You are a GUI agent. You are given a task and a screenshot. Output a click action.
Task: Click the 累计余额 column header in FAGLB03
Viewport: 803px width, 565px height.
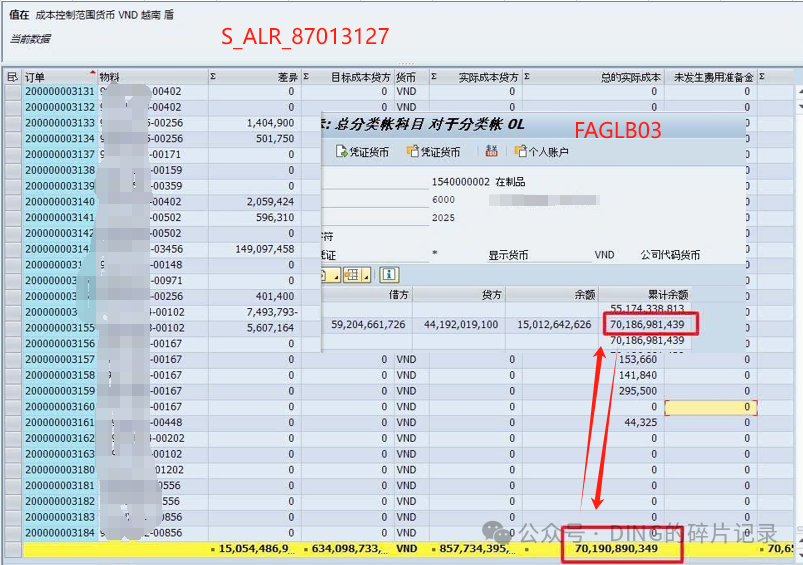point(645,294)
